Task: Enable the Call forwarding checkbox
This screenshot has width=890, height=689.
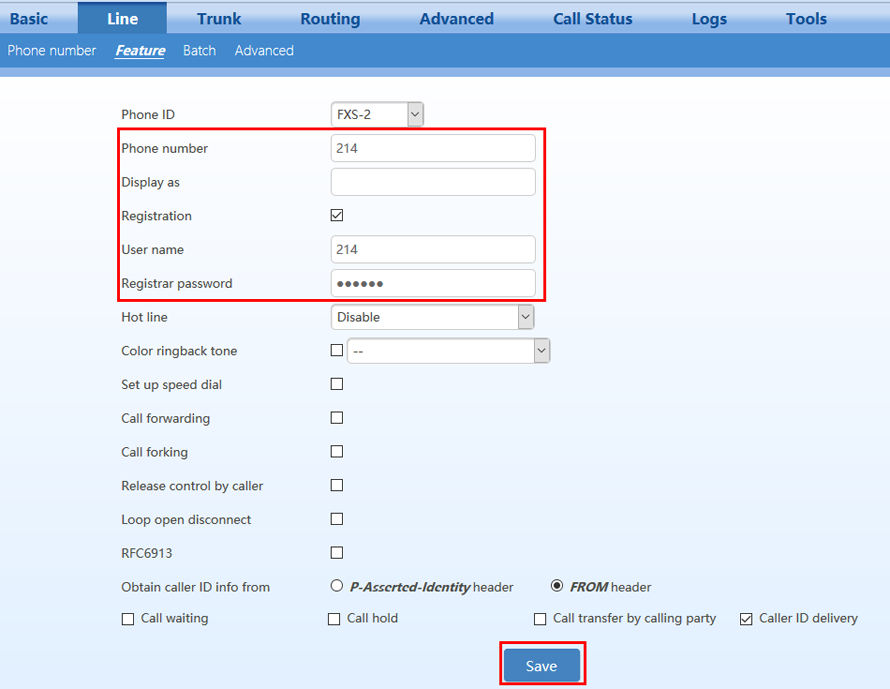Action: [337, 418]
